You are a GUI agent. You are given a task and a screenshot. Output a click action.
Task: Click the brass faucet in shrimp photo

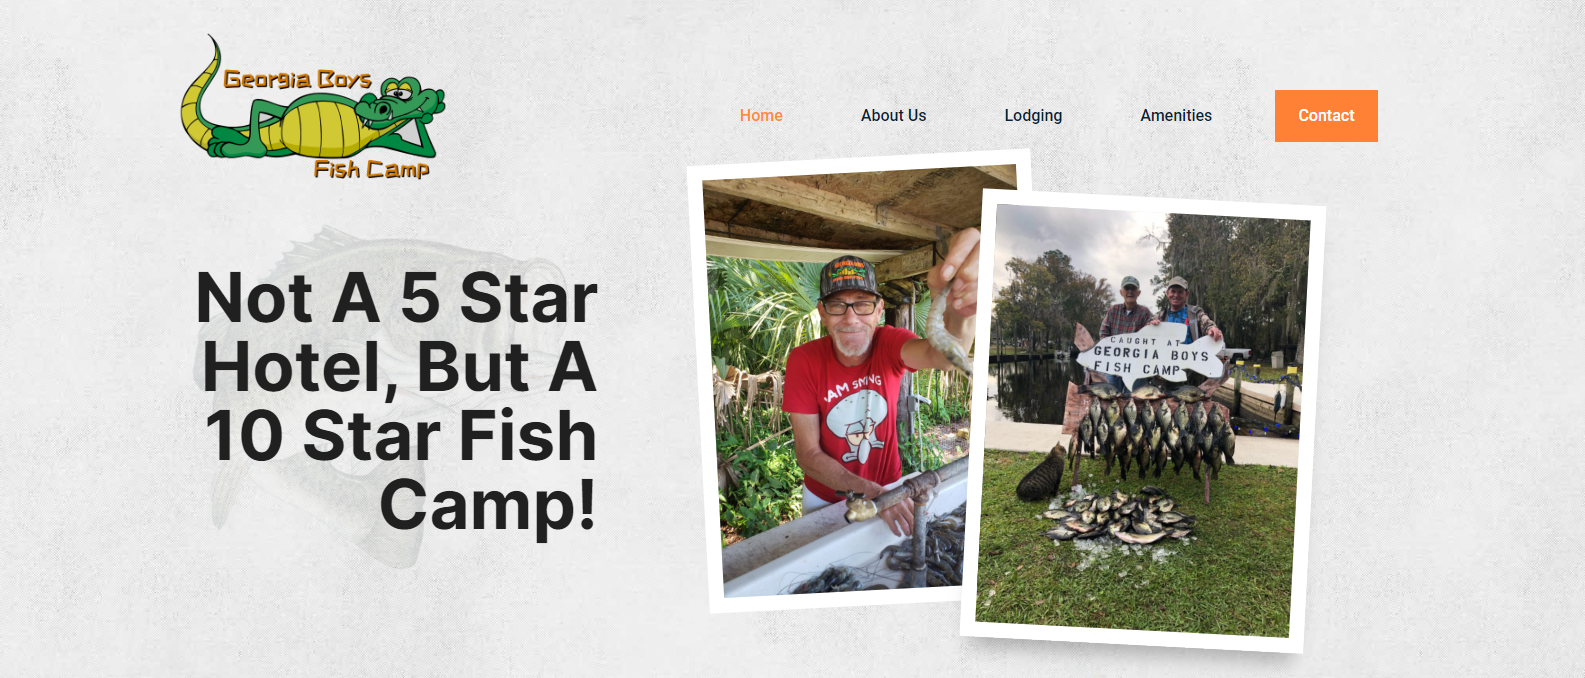pos(862,507)
